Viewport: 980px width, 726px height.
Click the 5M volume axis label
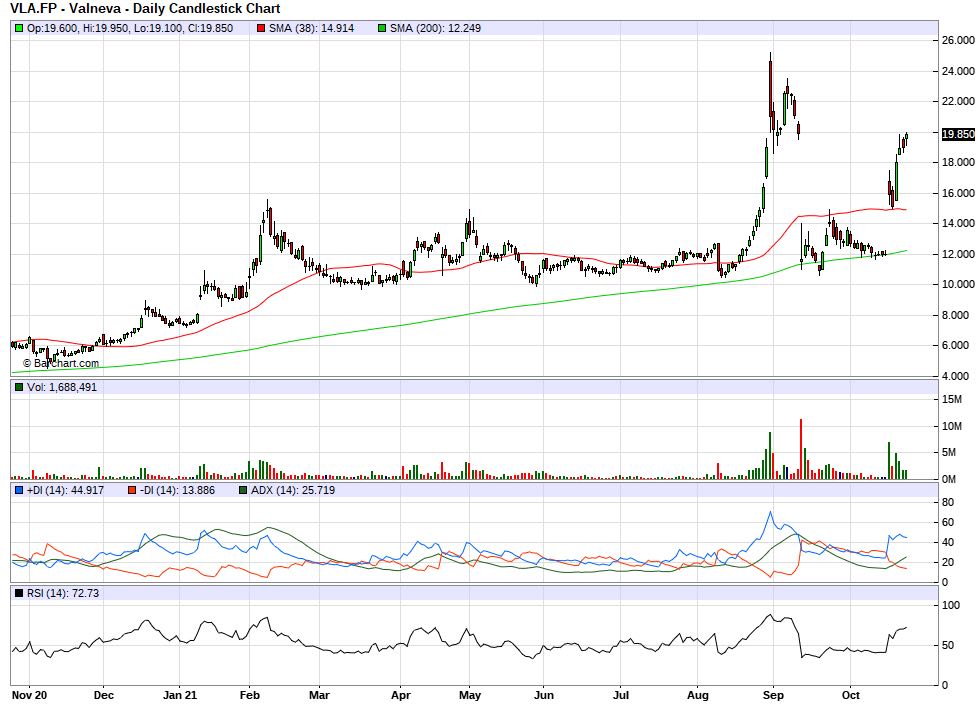click(x=949, y=452)
